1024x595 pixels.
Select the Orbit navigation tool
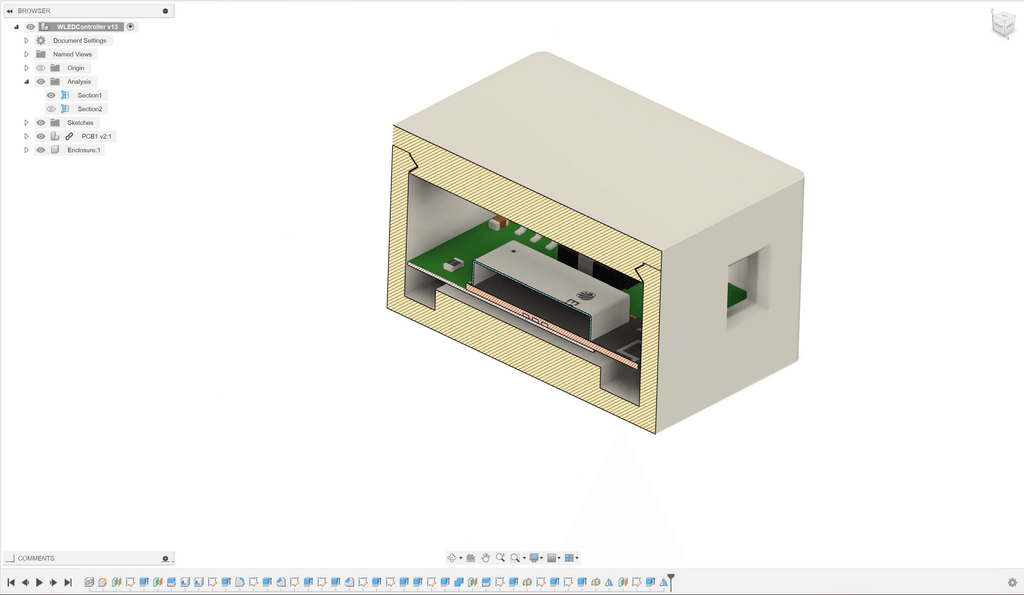[452, 558]
